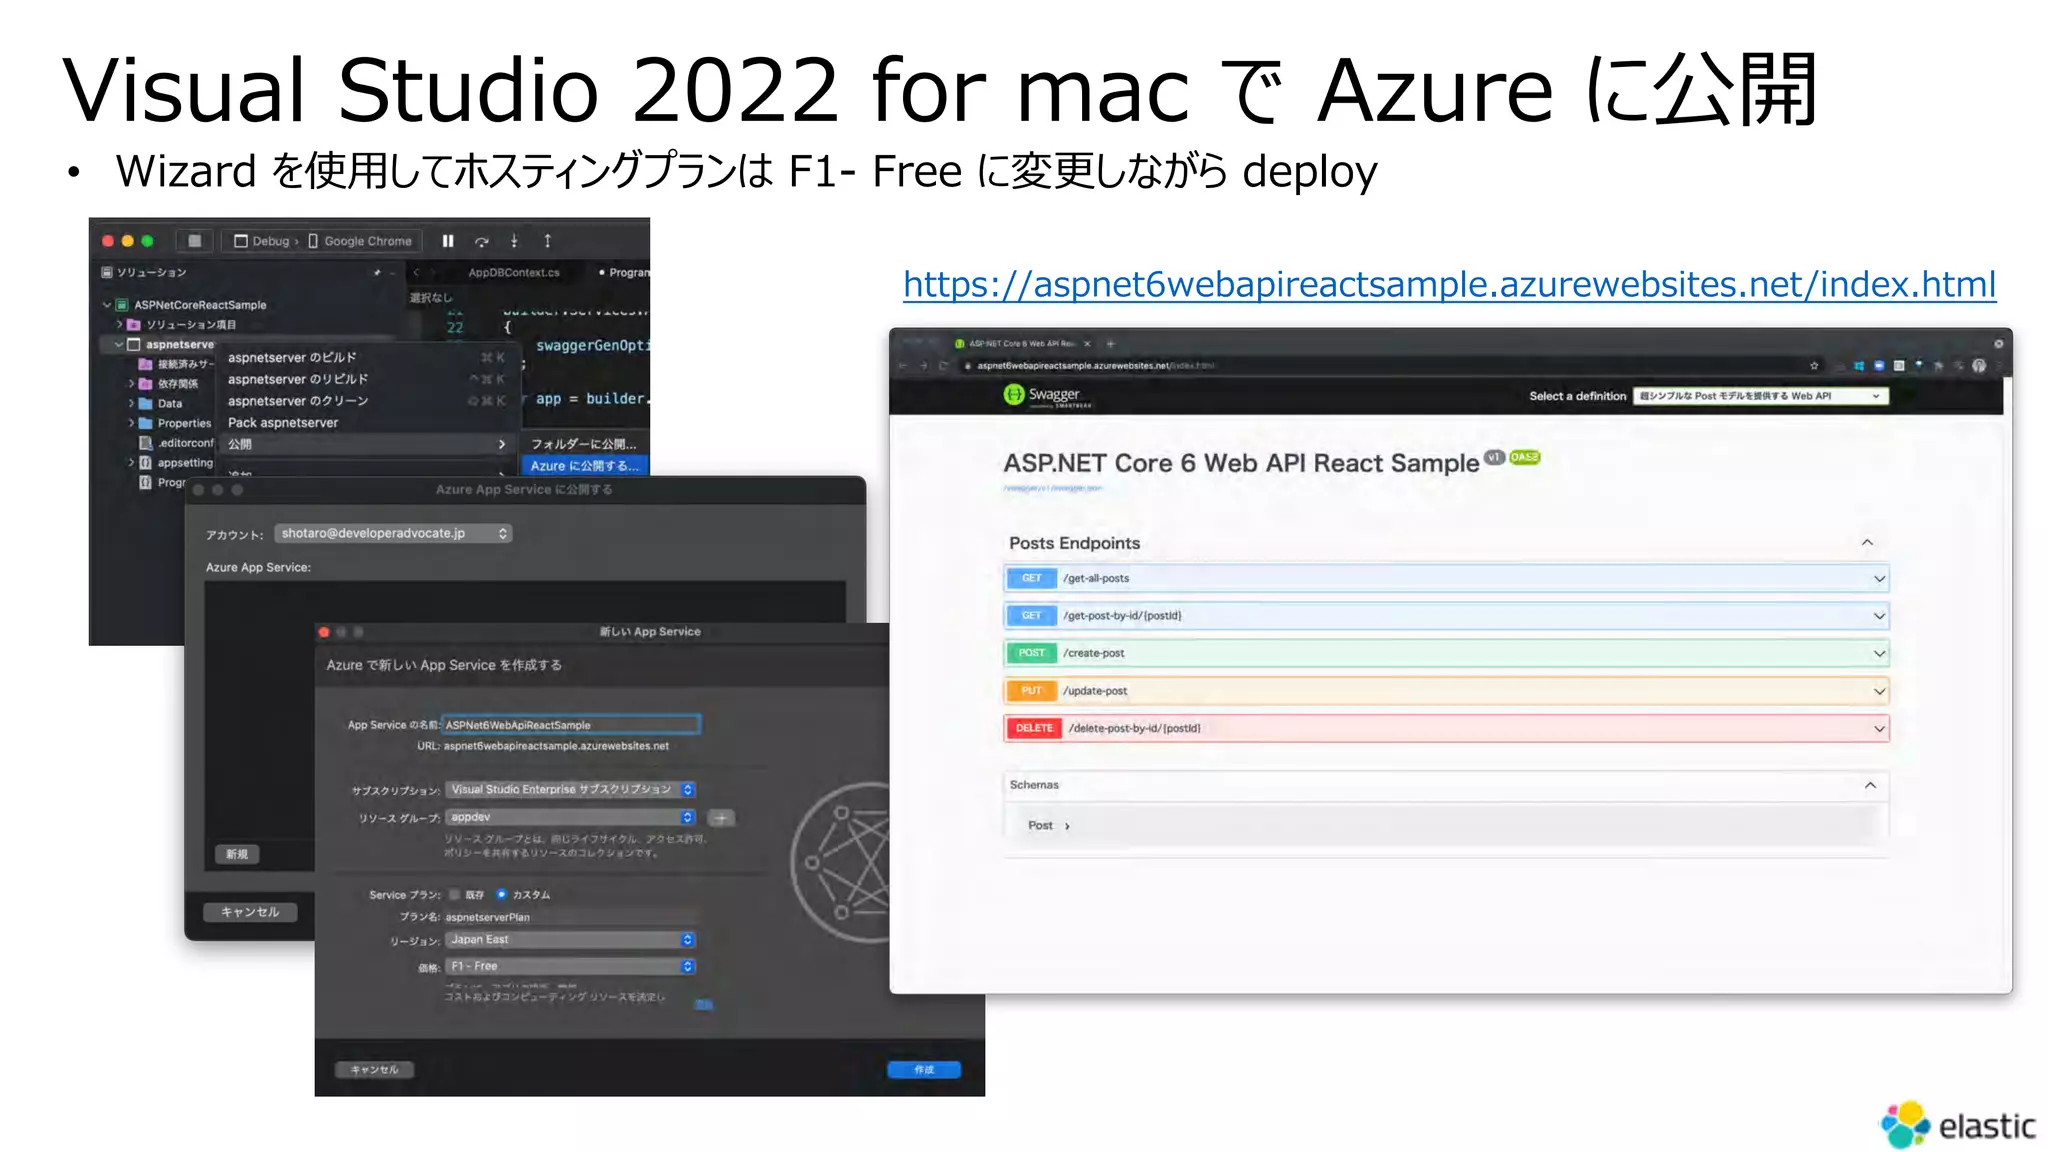2048x1152 pixels.
Task: Click the Google Chrome run target selector
Action: [x=360, y=241]
